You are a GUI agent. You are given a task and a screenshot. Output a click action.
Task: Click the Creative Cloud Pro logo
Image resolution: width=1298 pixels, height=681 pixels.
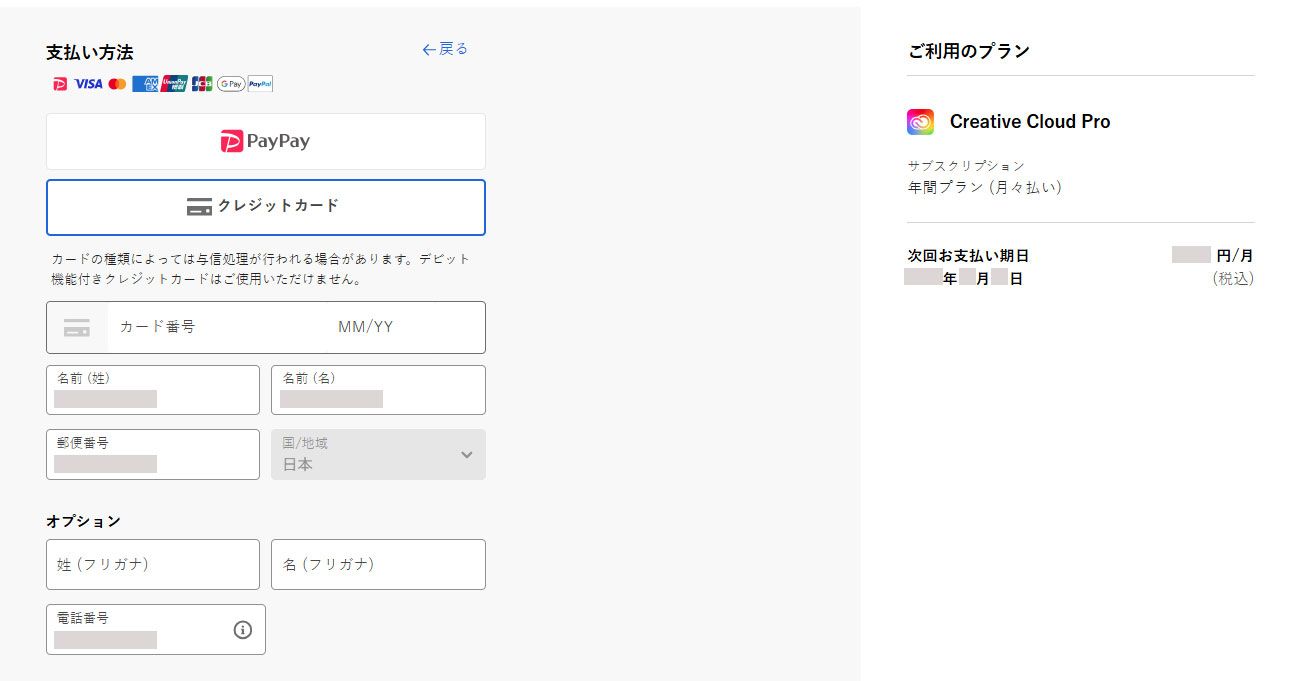(920, 121)
